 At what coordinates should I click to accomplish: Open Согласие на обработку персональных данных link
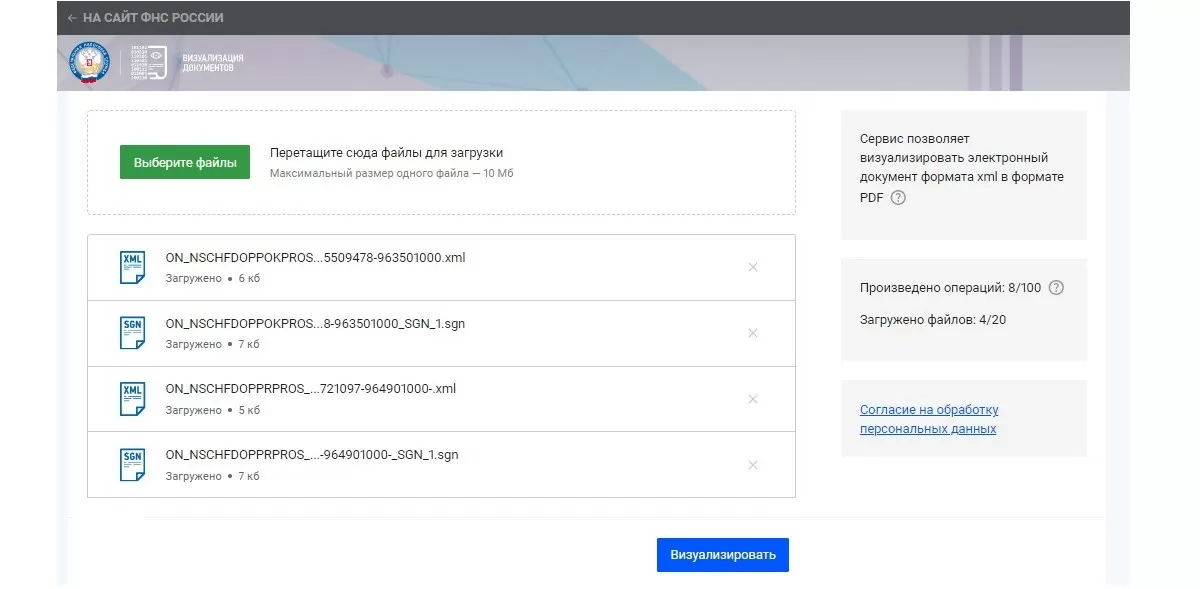(929, 419)
